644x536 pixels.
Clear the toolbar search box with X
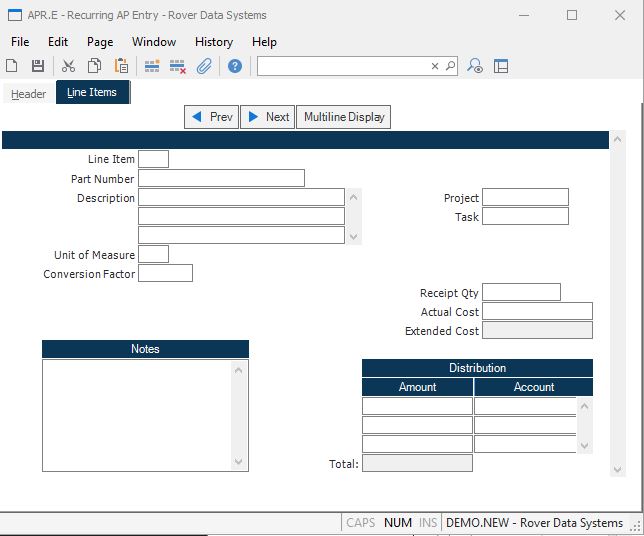[x=435, y=66]
